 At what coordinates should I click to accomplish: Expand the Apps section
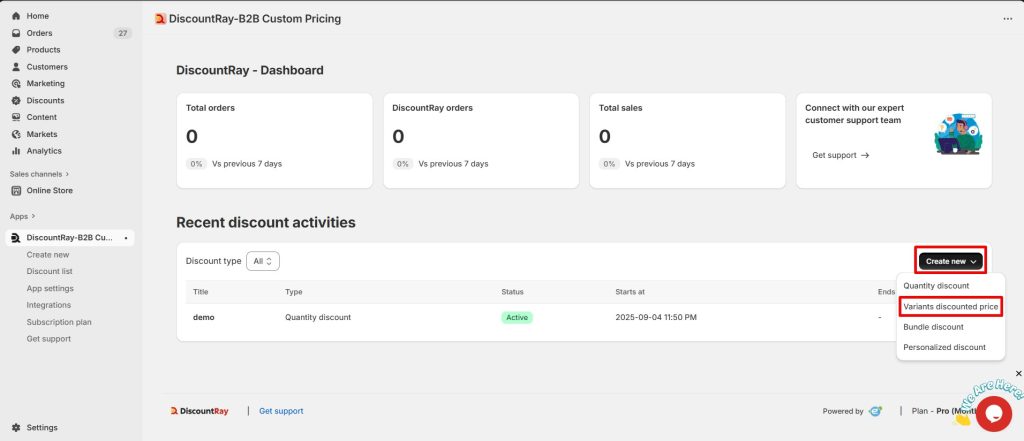(23, 216)
